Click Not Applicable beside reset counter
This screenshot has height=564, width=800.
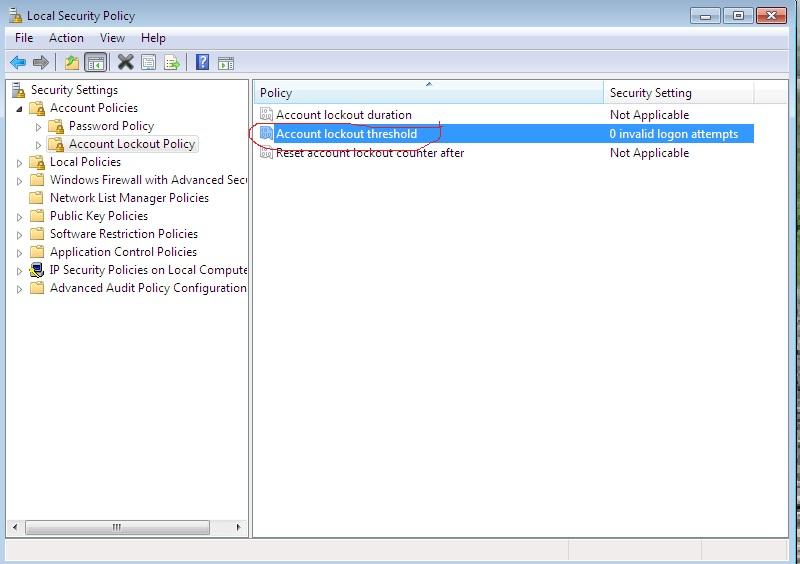649,153
